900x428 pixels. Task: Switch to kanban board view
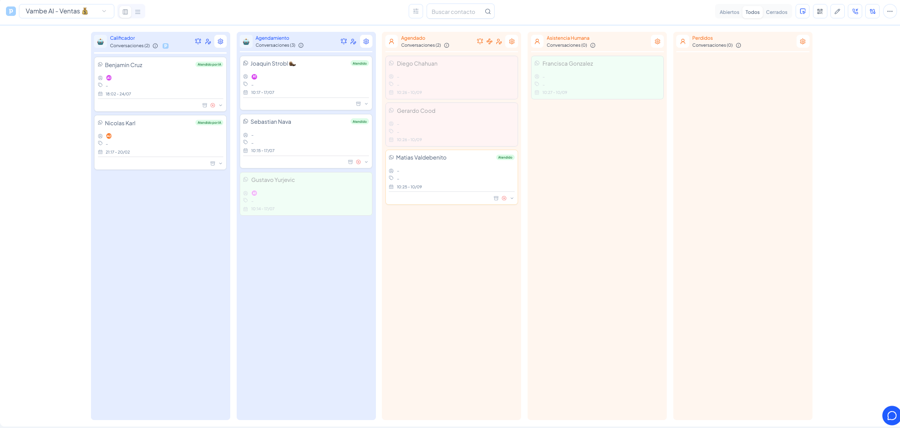(125, 12)
